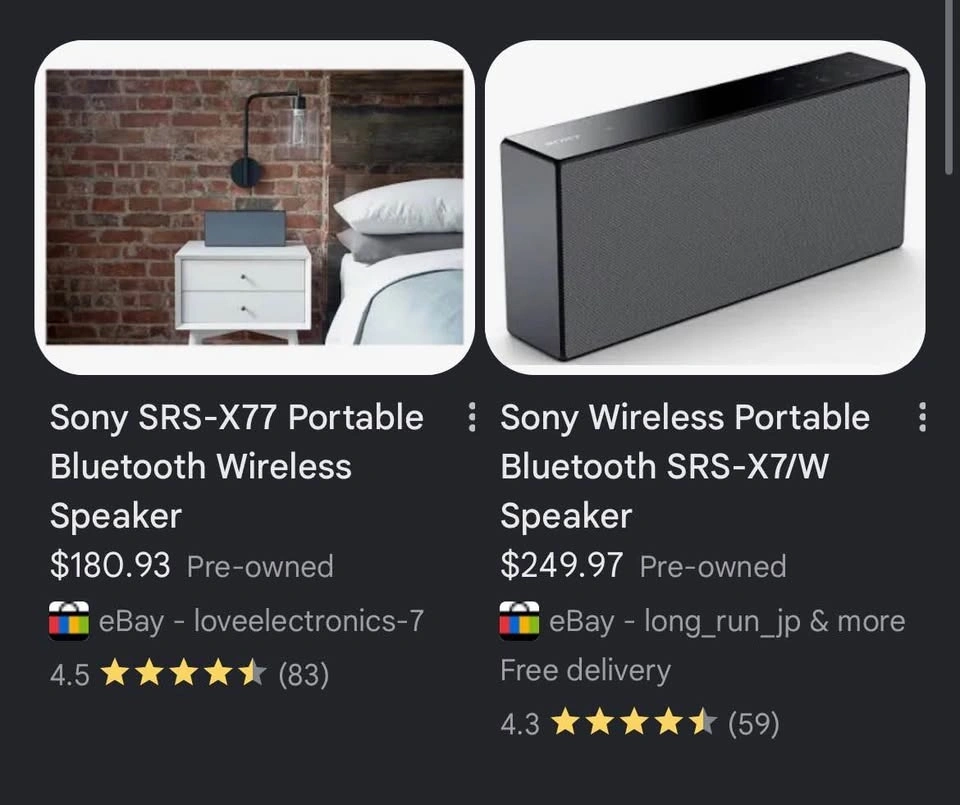Click the star rating icons for 4.3 score

coord(634,723)
